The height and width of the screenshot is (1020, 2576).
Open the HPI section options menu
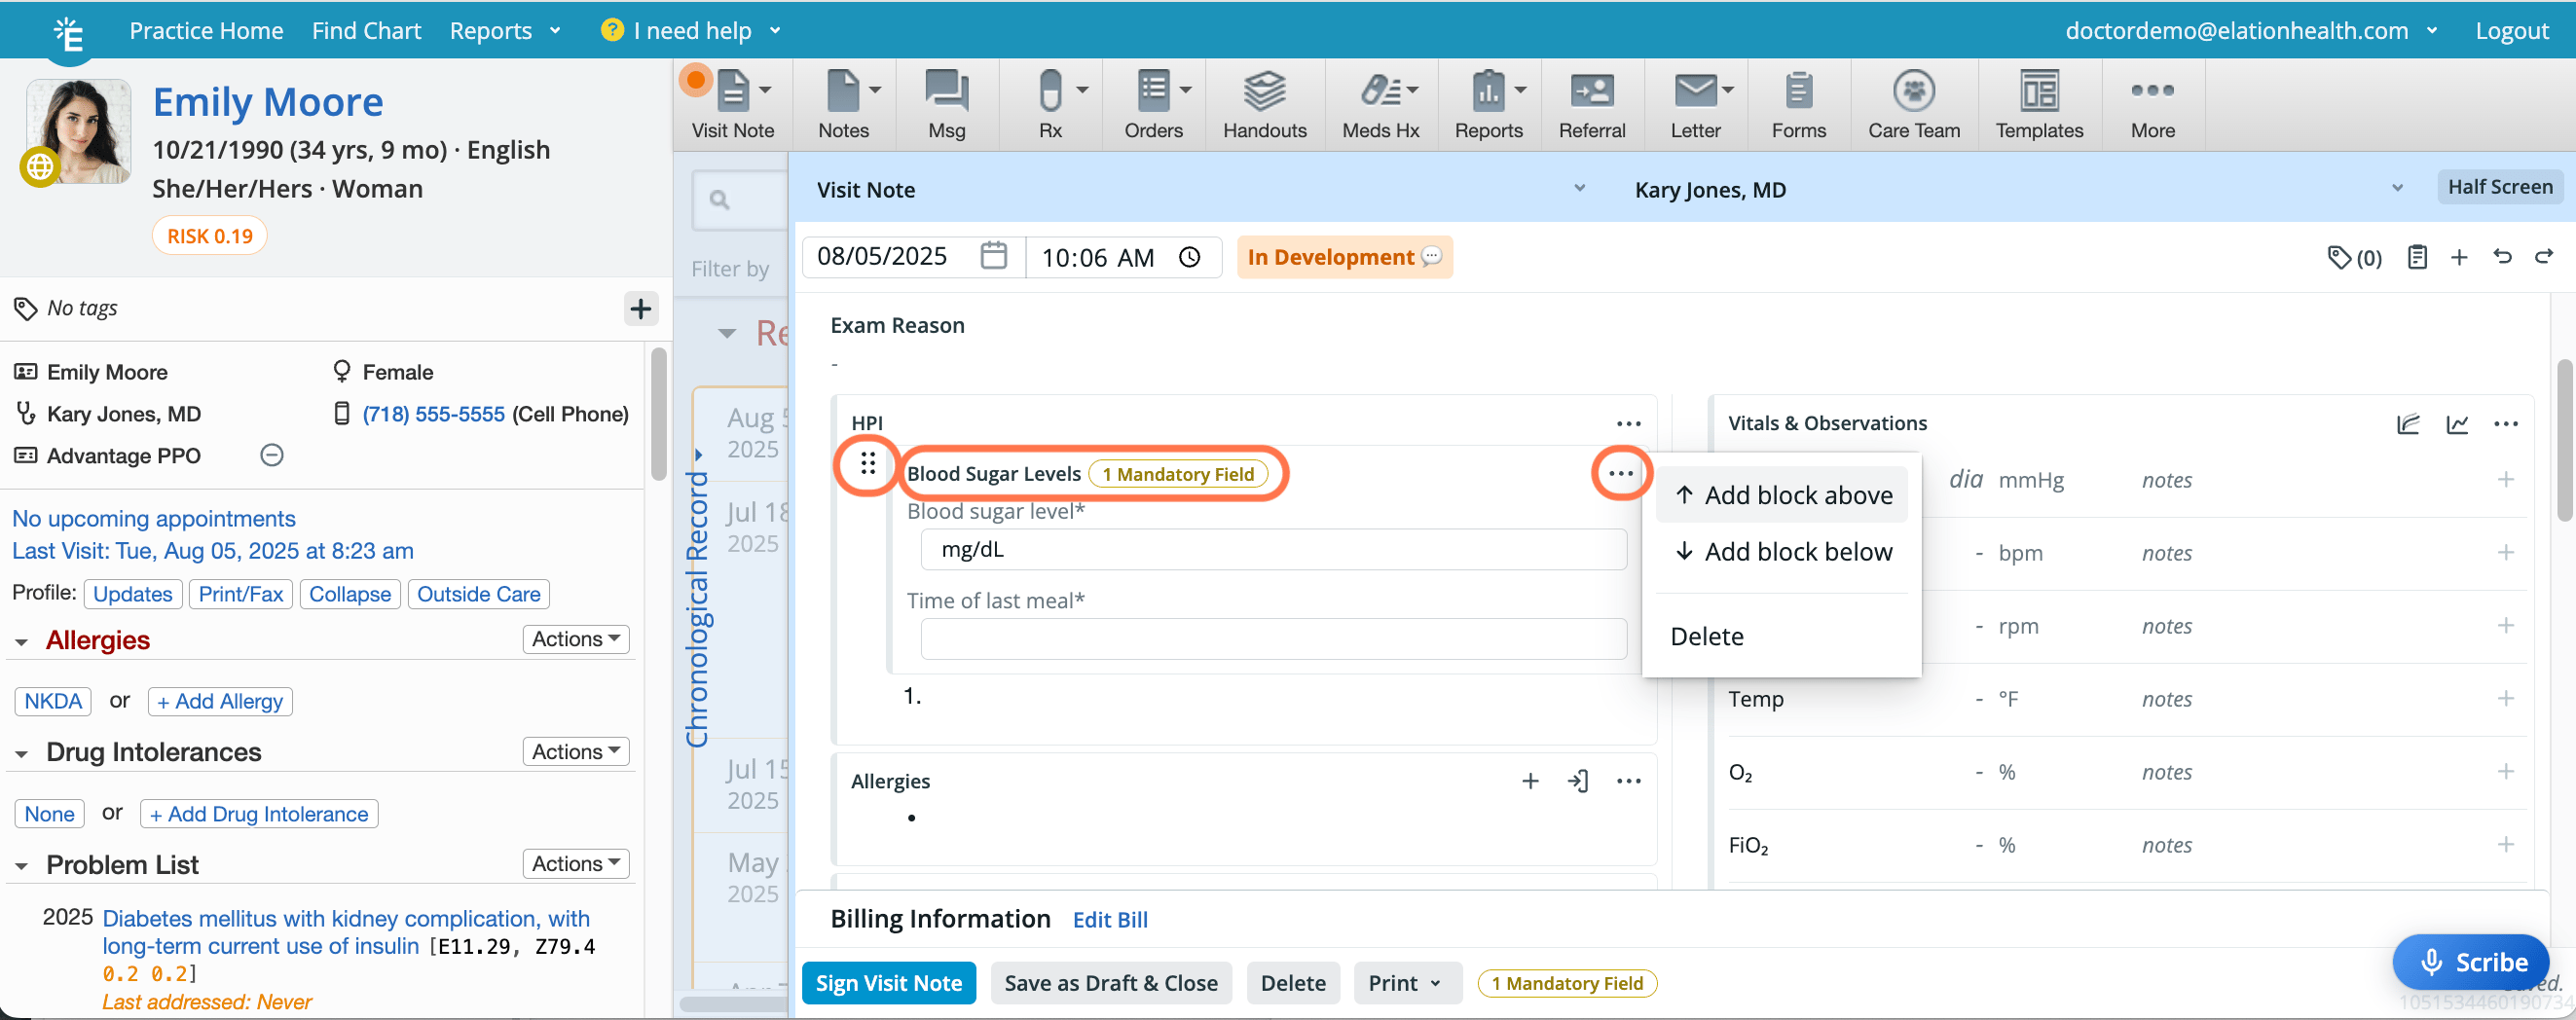point(1628,424)
